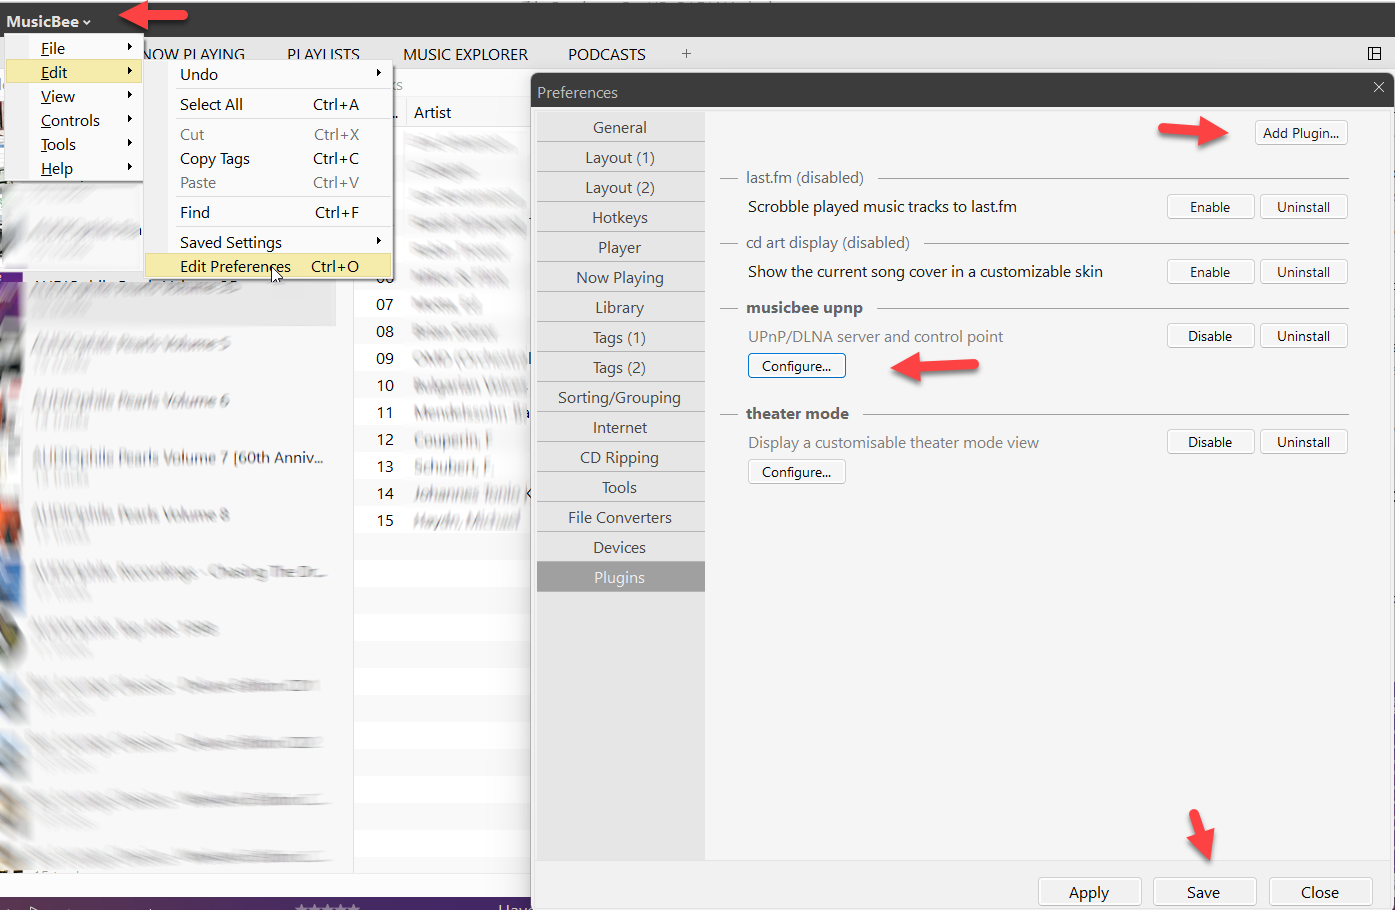1395x910 pixels.
Task: Open the Layout (1) preferences section
Action: (620, 157)
